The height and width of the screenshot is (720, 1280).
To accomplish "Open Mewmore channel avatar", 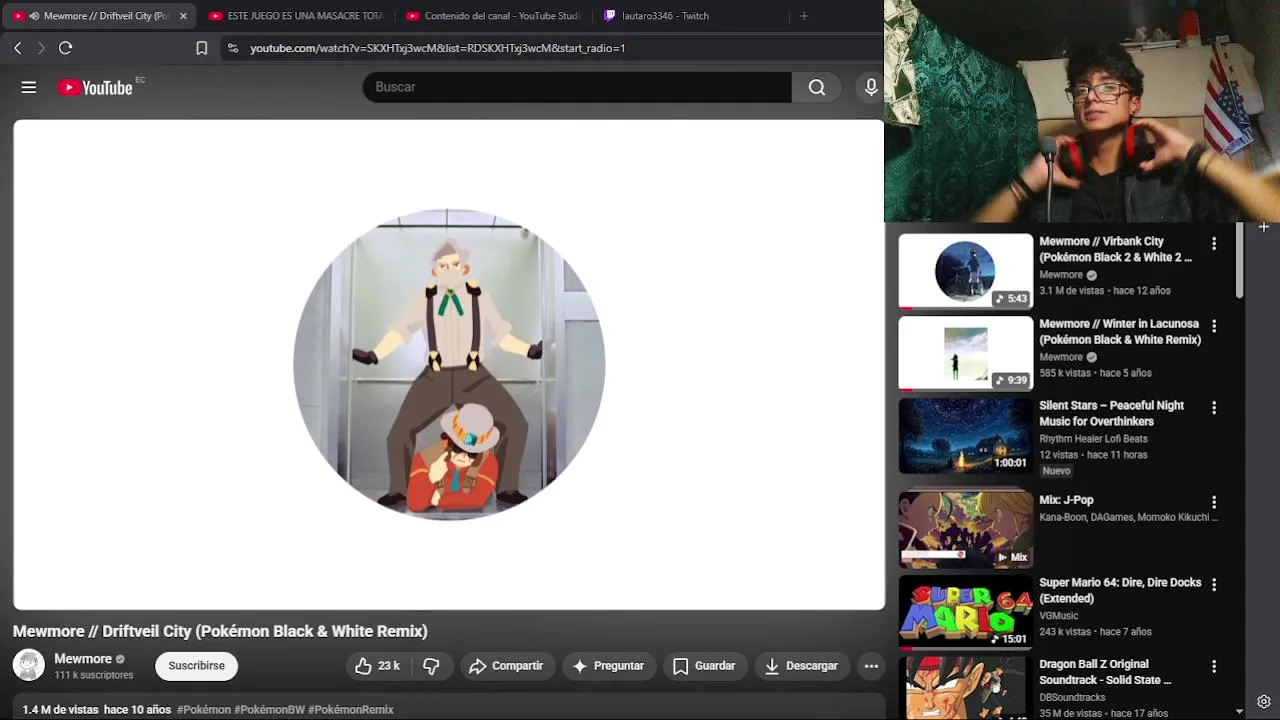I will [x=28, y=666].
